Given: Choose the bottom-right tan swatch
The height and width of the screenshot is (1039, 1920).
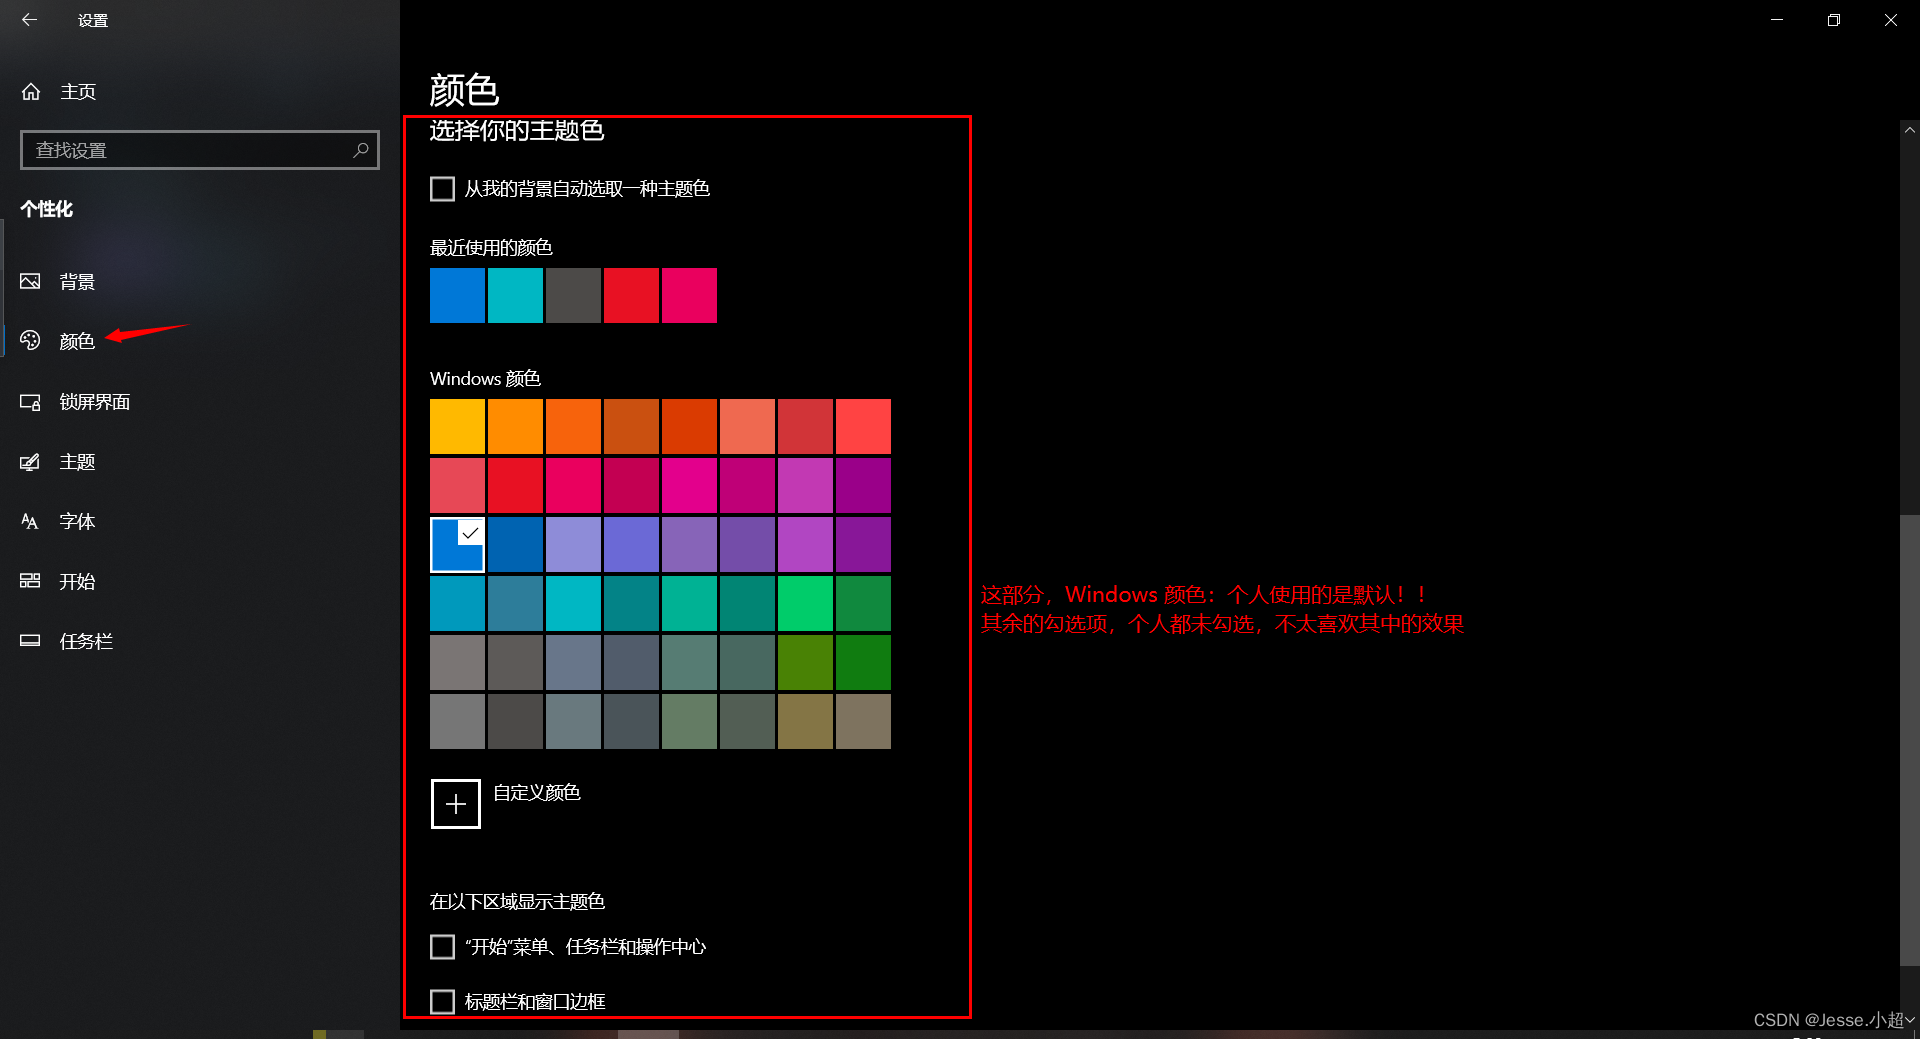Looking at the screenshot, I should [x=863, y=721].
